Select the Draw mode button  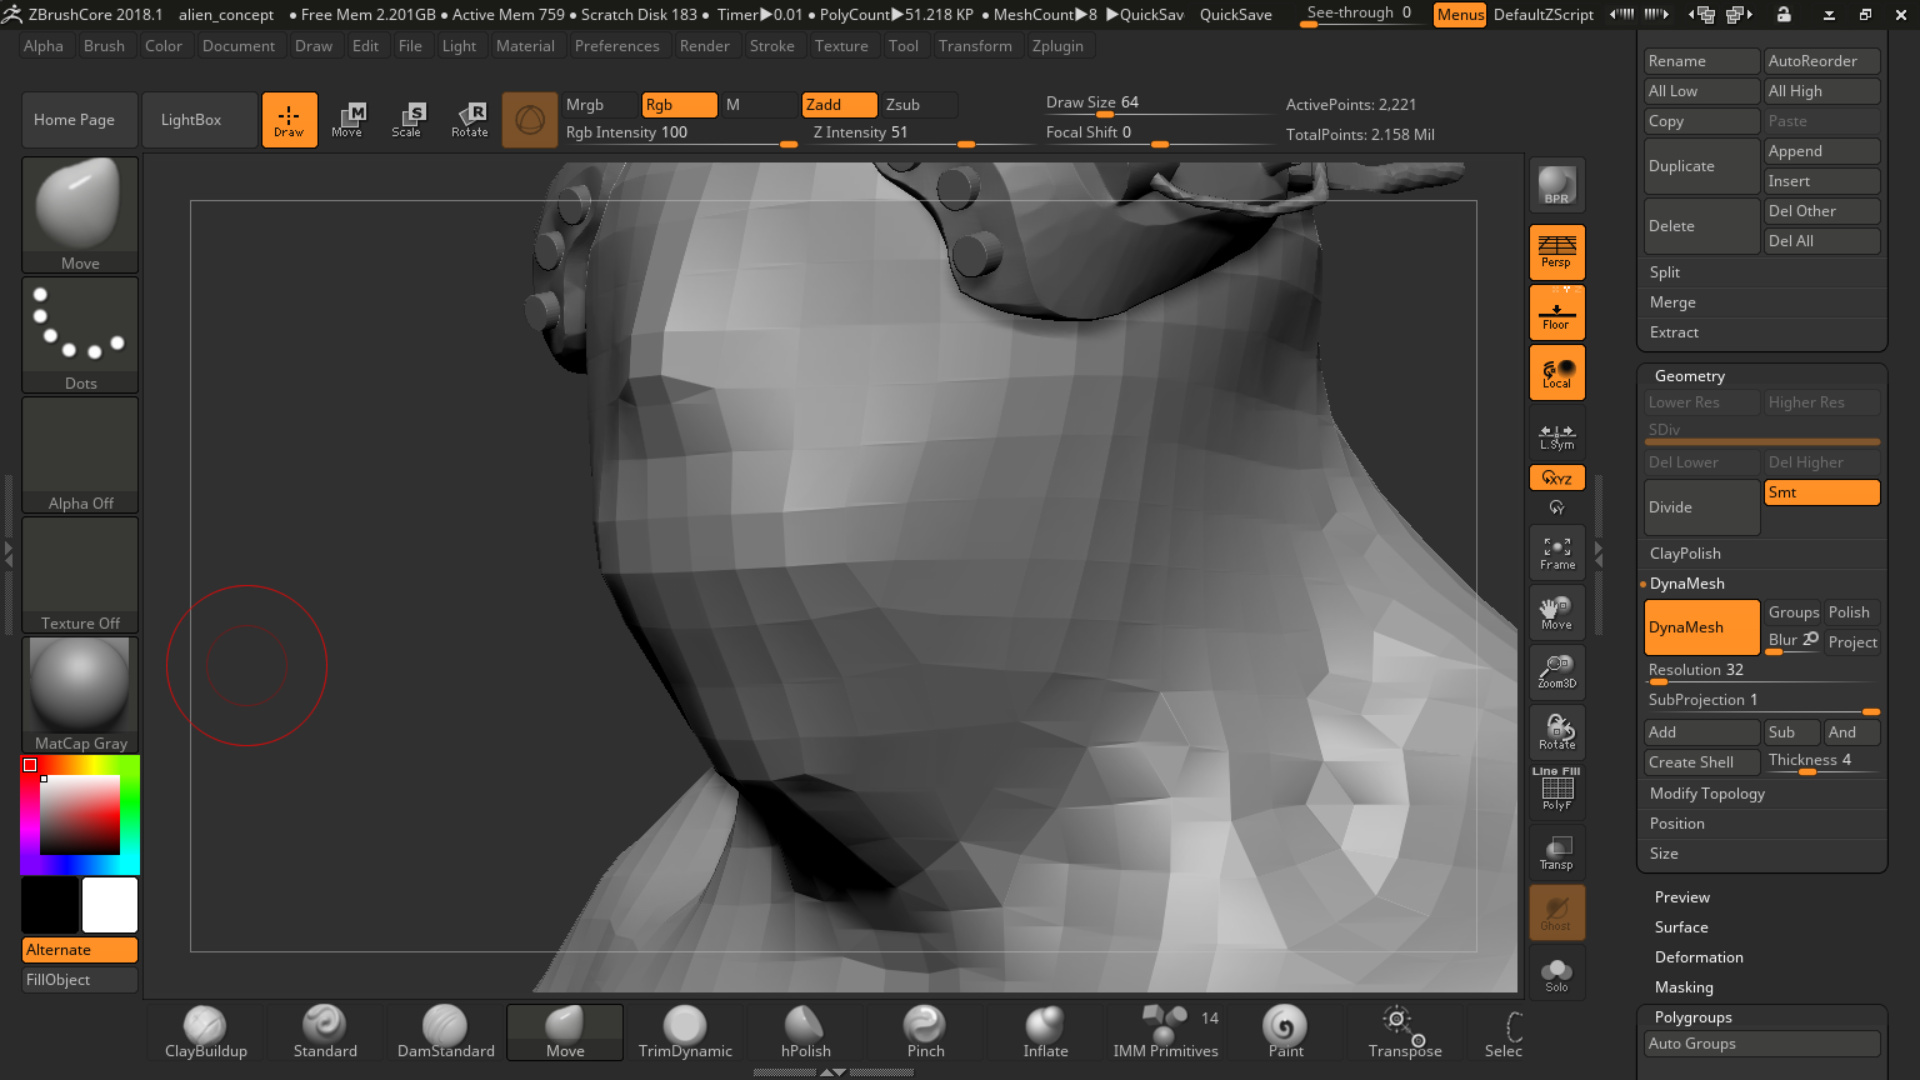[289, 120]
